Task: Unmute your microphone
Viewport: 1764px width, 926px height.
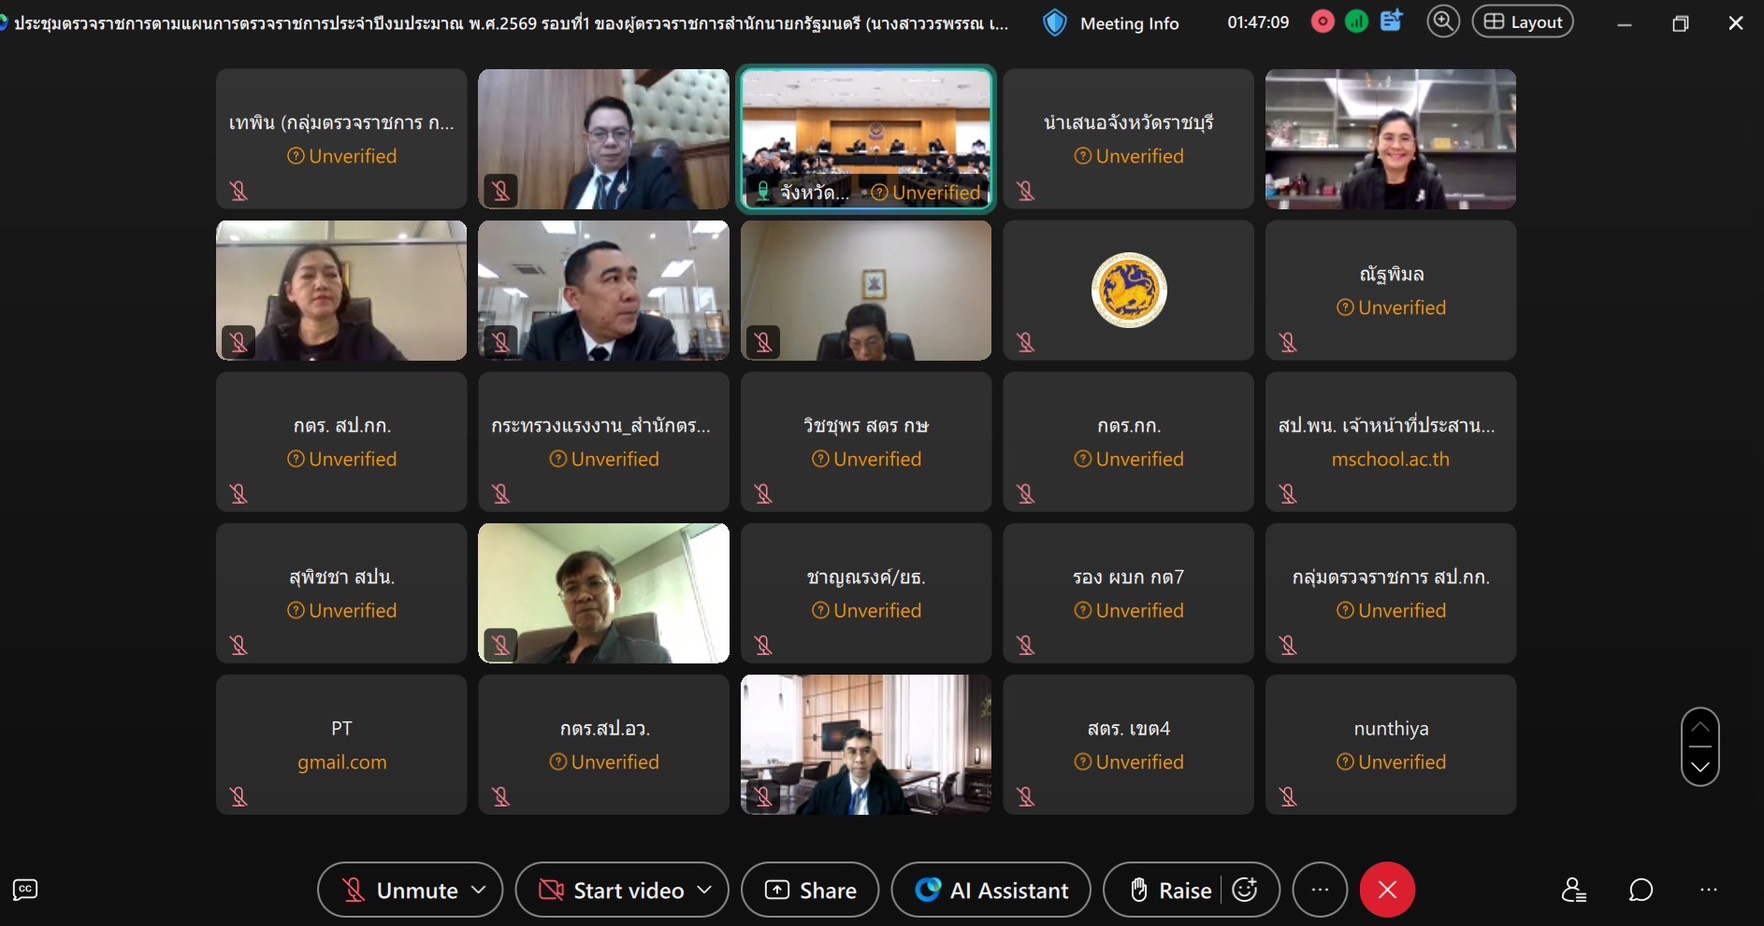Action: [400, 890]
